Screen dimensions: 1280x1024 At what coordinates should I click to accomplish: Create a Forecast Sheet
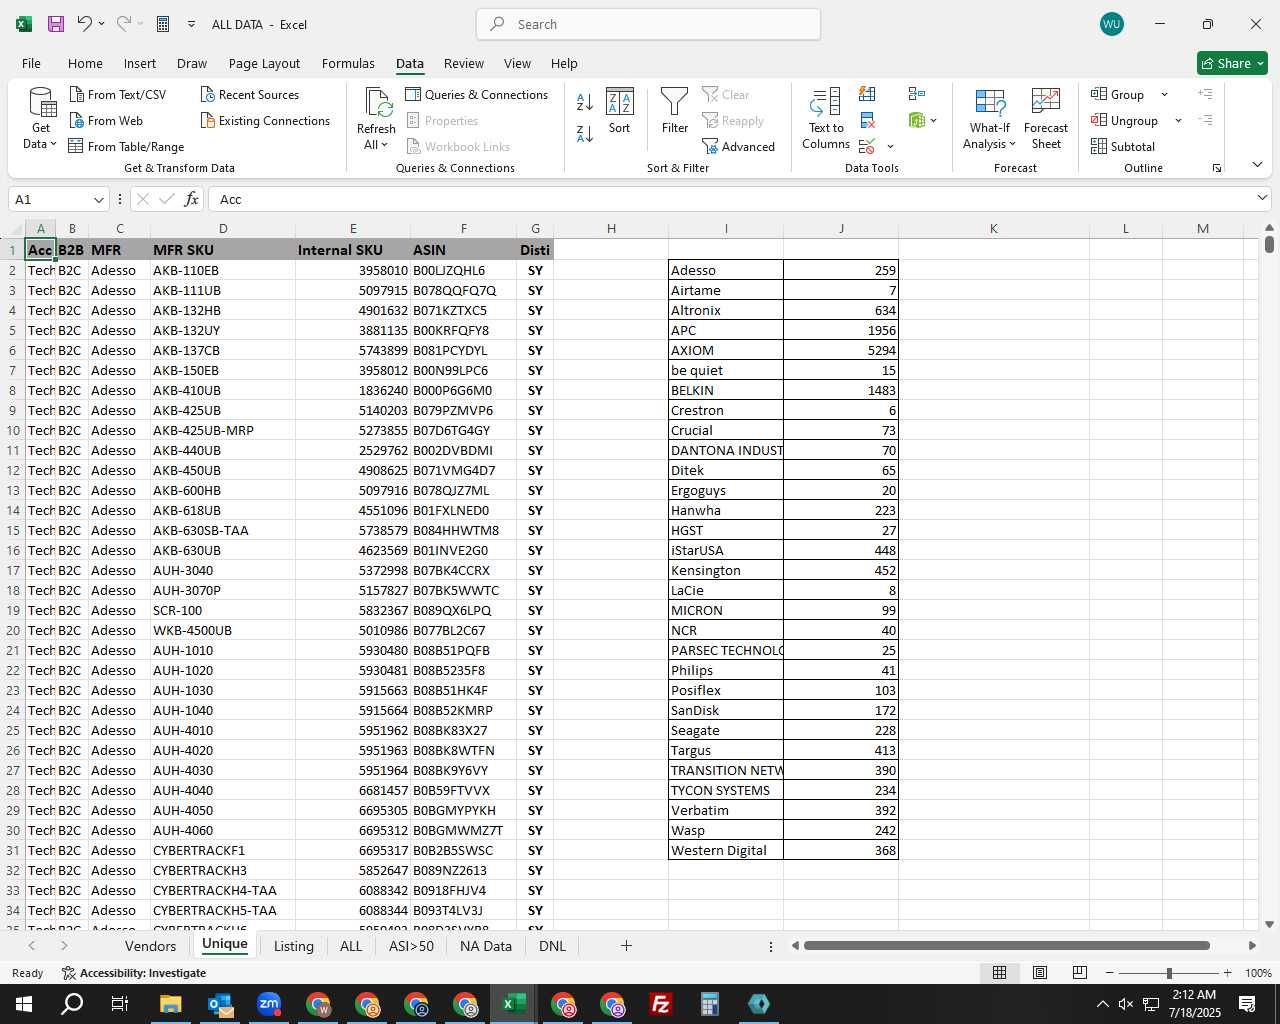tap(1046, 118)
